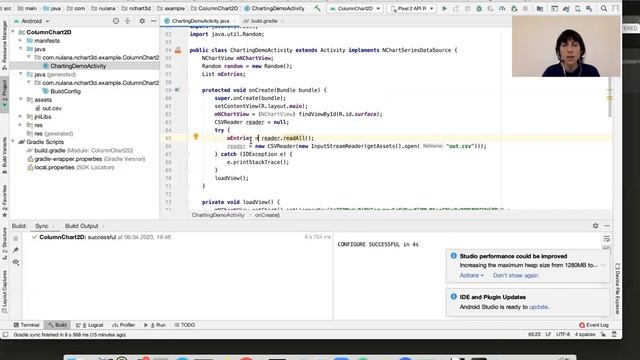Click Don't show again link
This screenshot has width=640, height=360.
(515, 276)
